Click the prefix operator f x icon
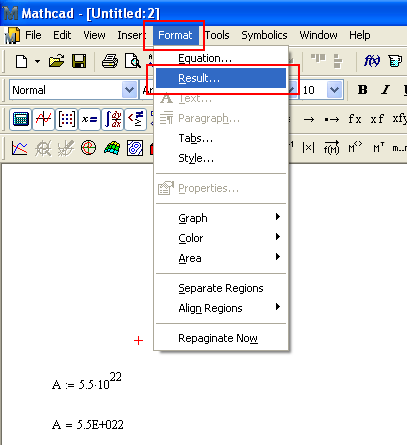Viewport: 409px width, 445px height. 355,119
